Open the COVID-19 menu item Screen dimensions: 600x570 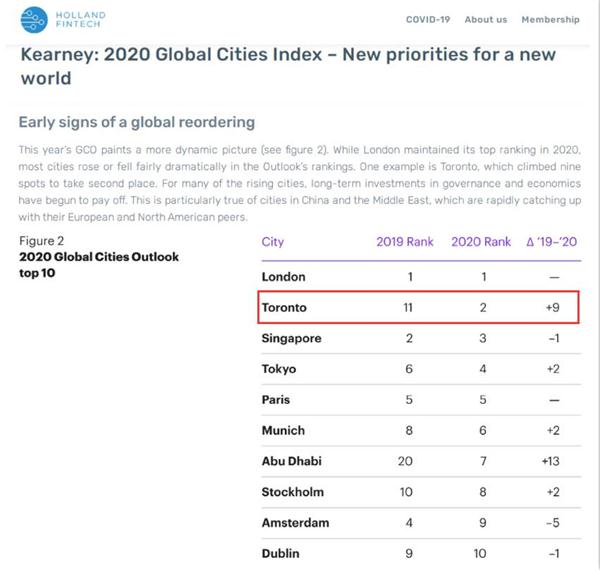click(429, 19)
